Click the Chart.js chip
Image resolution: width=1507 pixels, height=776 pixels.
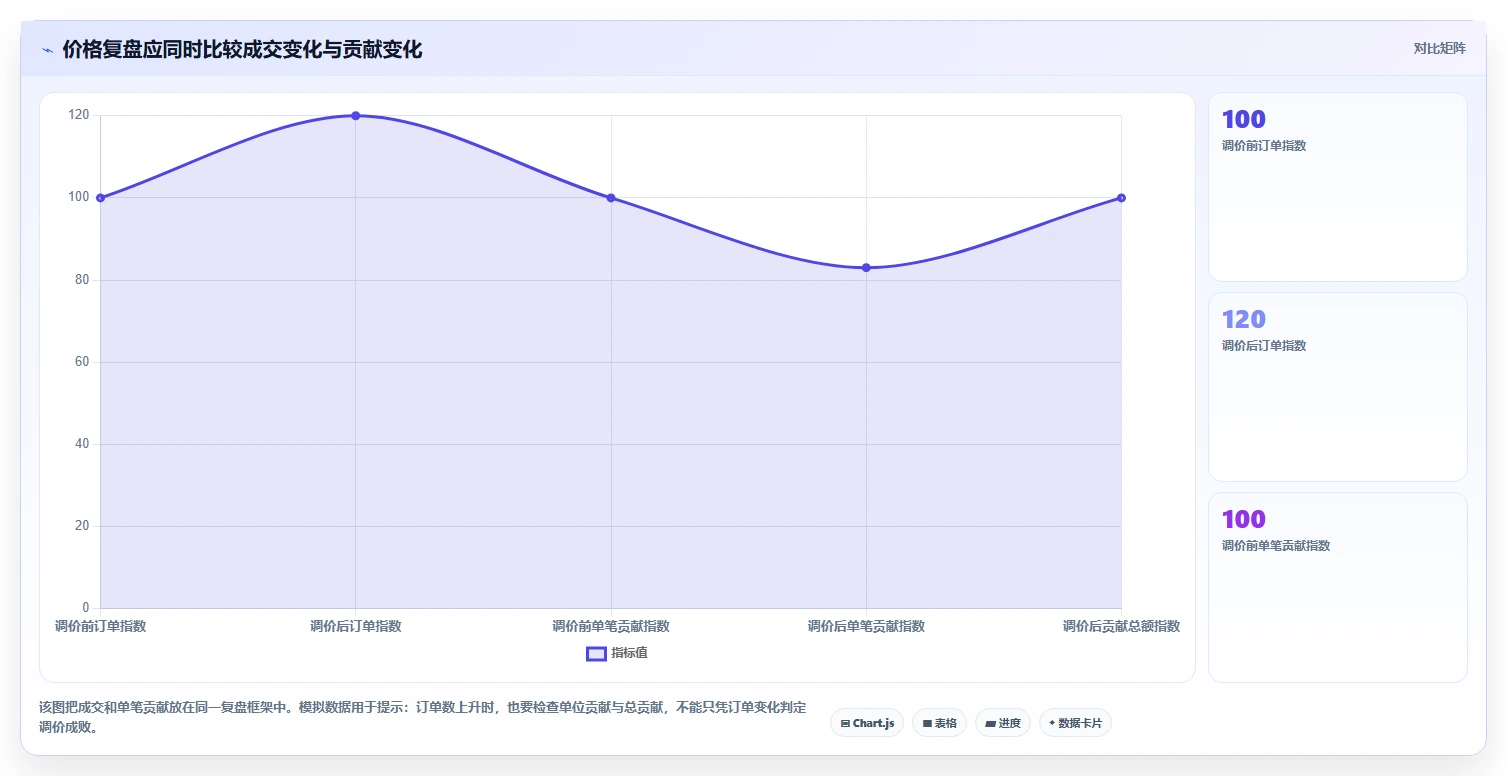point(867,723)
